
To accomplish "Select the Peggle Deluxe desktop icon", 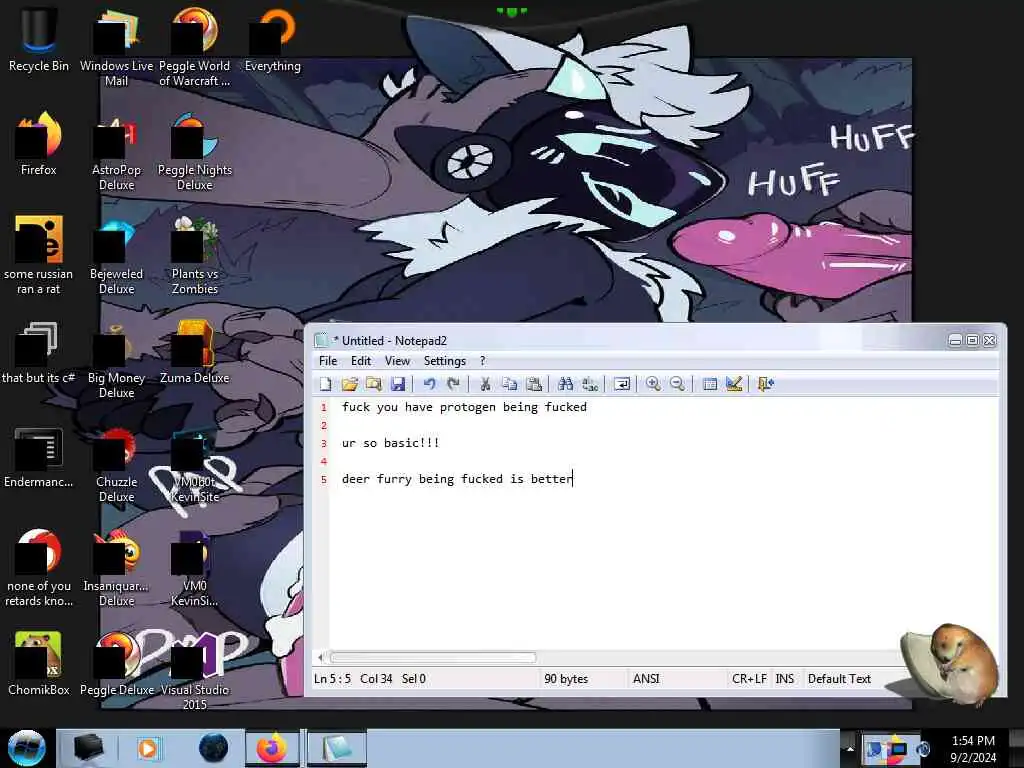I will [116, 664].
